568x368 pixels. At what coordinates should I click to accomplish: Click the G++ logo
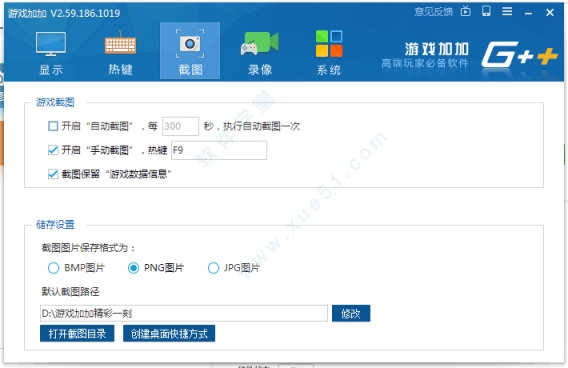519,55
